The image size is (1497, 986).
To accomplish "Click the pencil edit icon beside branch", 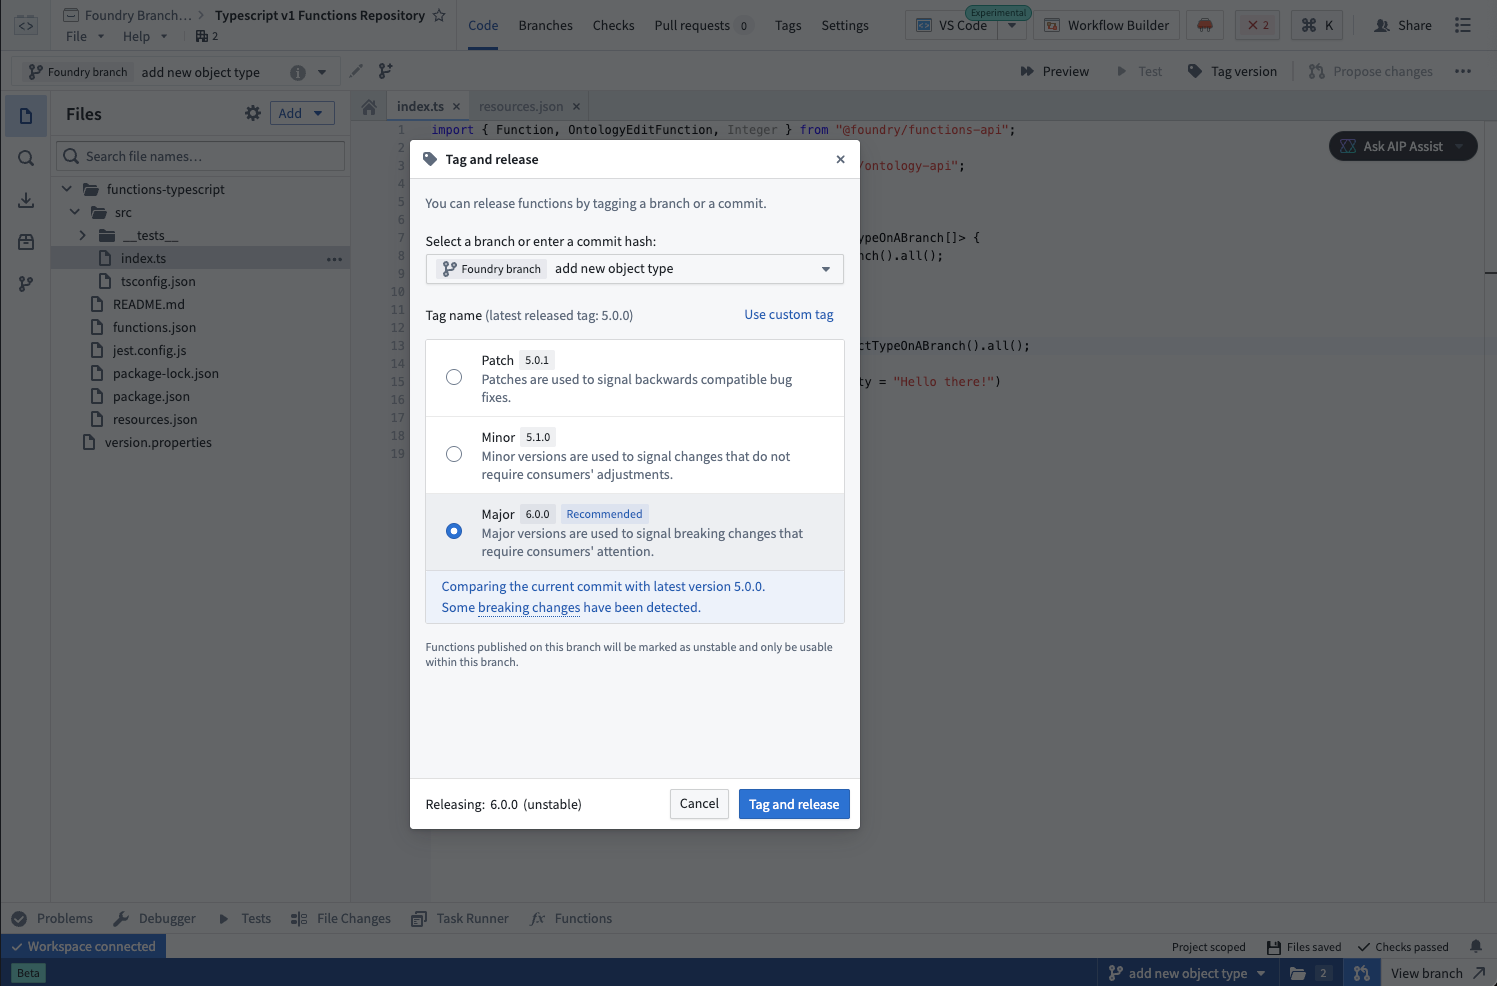I will tap(357, 71).
